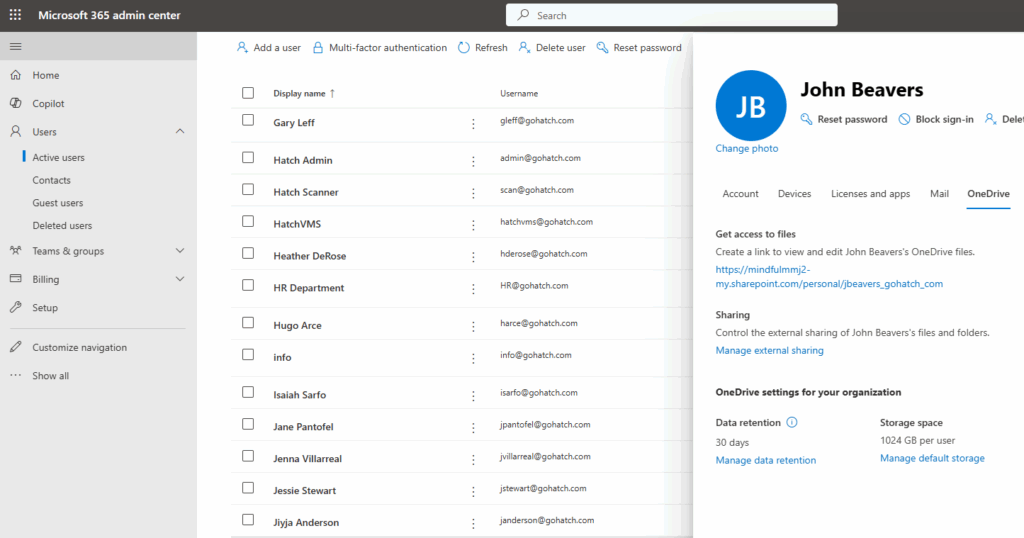The height and width of the screenshot is (538, 1024).
Task: Click the Copilot icon in sidebar
Action: (x=16, y=103)
